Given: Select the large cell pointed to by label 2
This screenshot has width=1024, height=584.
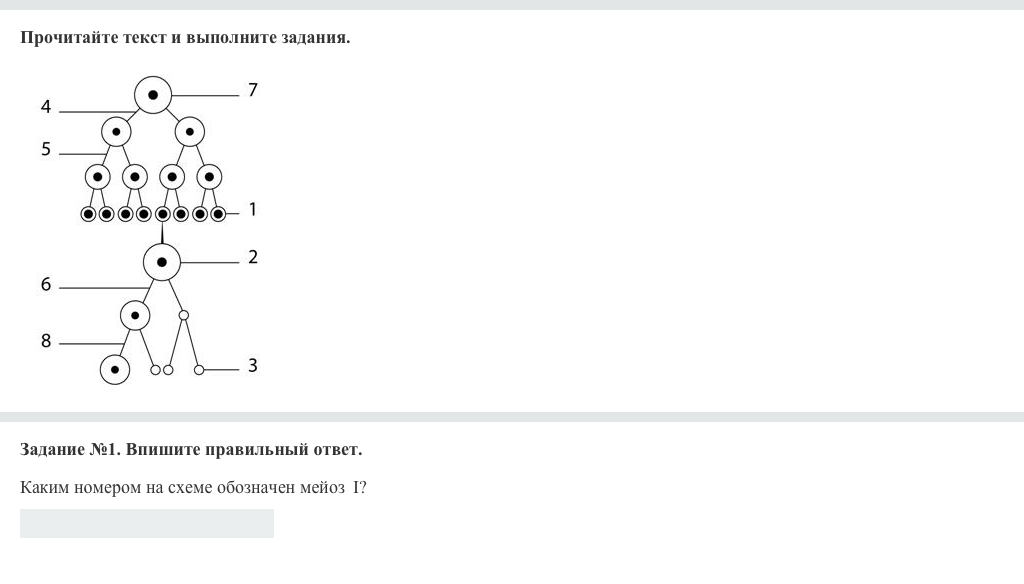Looking at the screenshot, I should coord(162,262).
